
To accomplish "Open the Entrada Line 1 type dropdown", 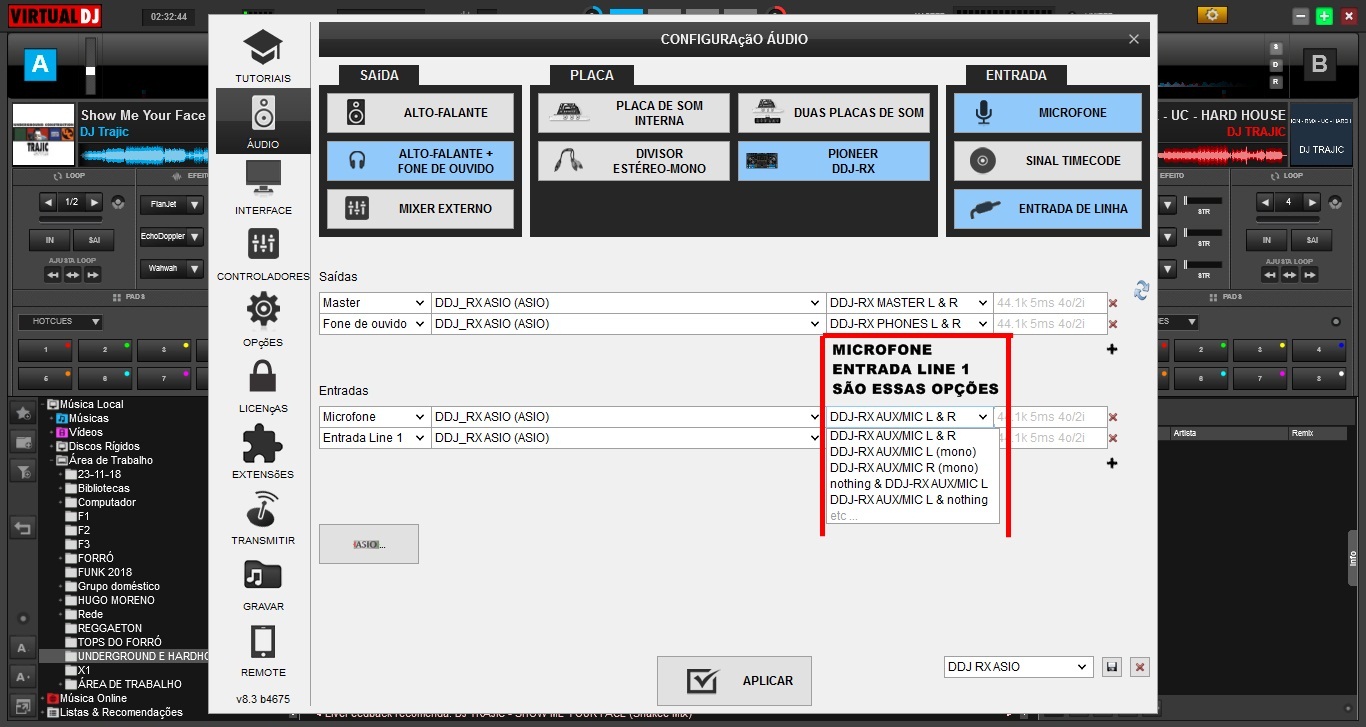I will 374,438.
